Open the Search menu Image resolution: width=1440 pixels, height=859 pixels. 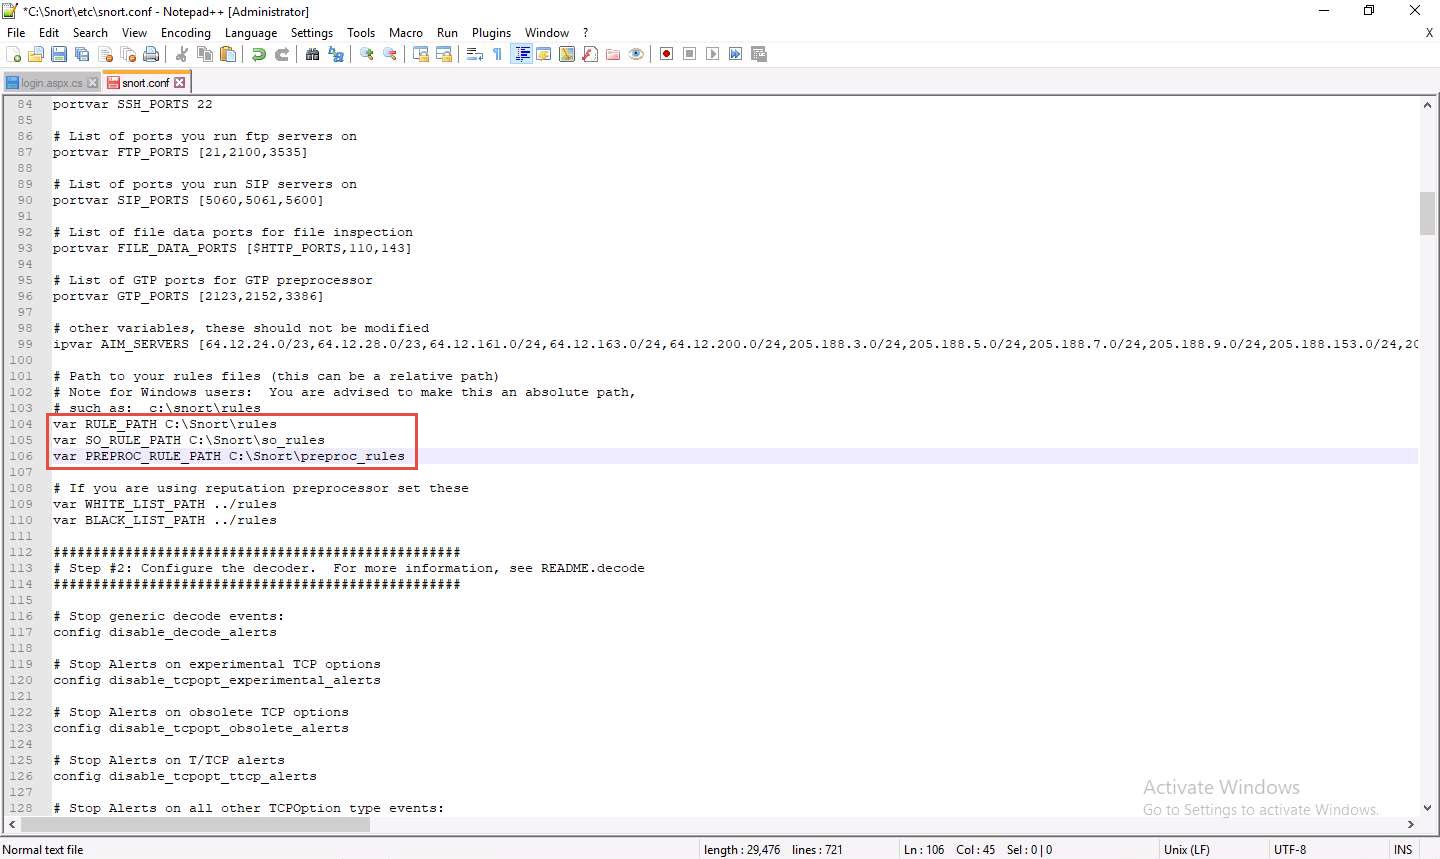[90, 33]
